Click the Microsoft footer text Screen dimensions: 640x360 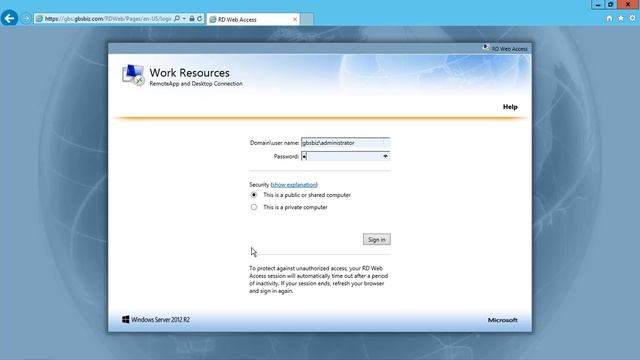coord(502,320)
